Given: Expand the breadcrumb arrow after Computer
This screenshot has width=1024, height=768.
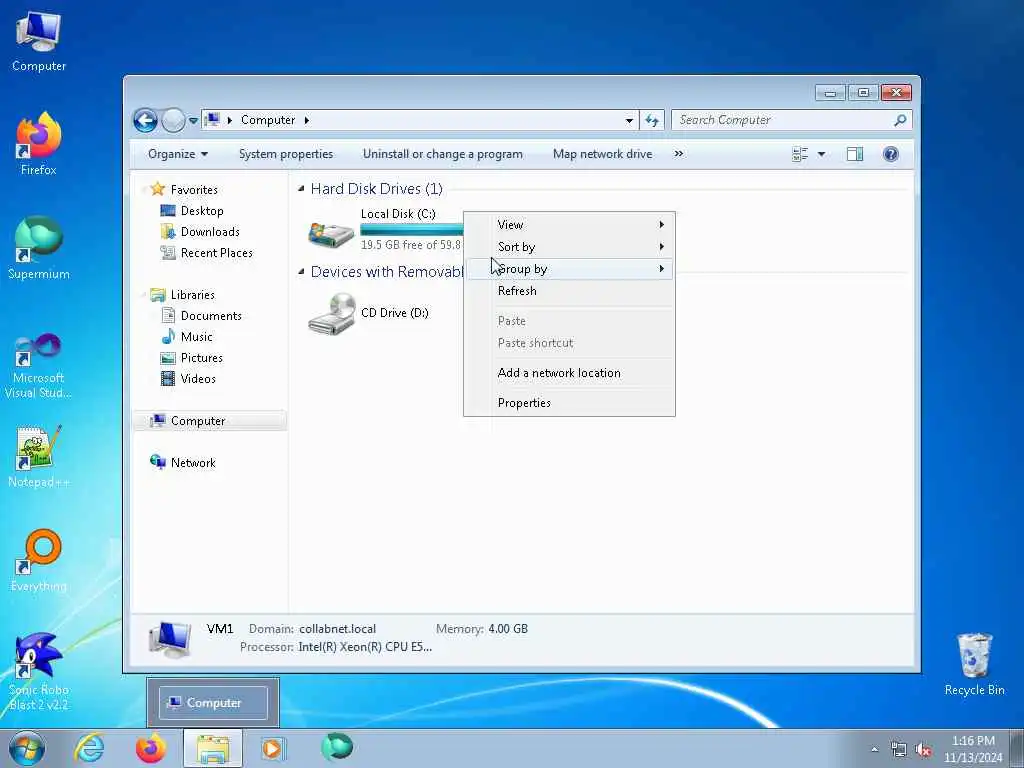Looking at the screenshot, I should pos(306,120).
